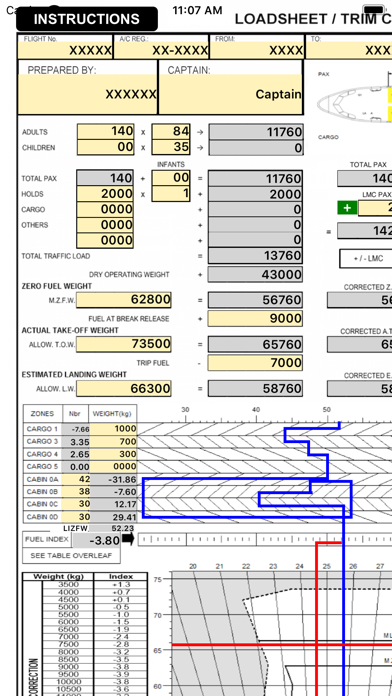Click landing weight result 58760
Screen dimensions: 392x696
(255, 389)
